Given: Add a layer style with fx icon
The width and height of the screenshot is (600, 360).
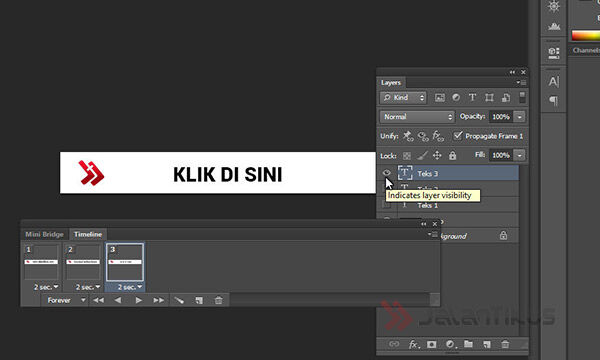Looking at the screenshot, I should click(414, 344).
